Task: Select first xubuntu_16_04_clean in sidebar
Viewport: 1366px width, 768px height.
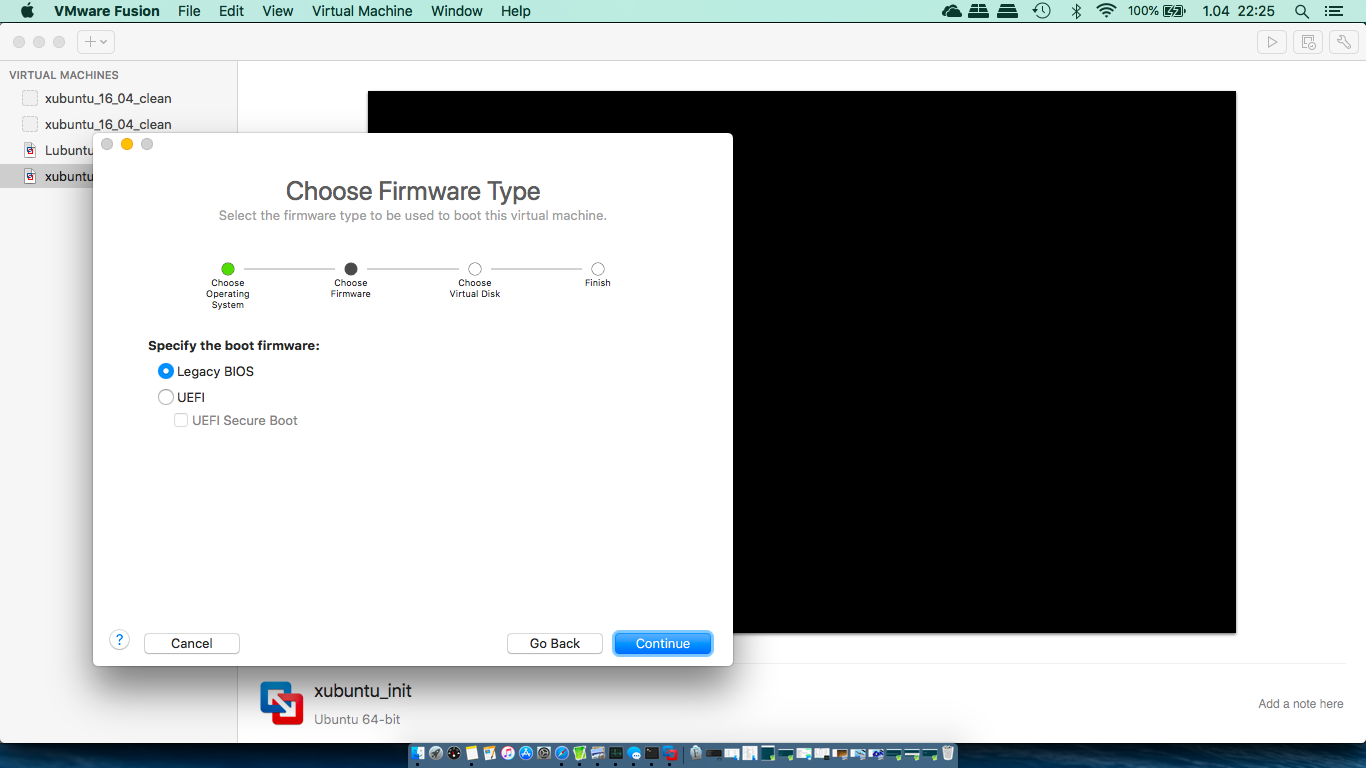Action: 108,98
